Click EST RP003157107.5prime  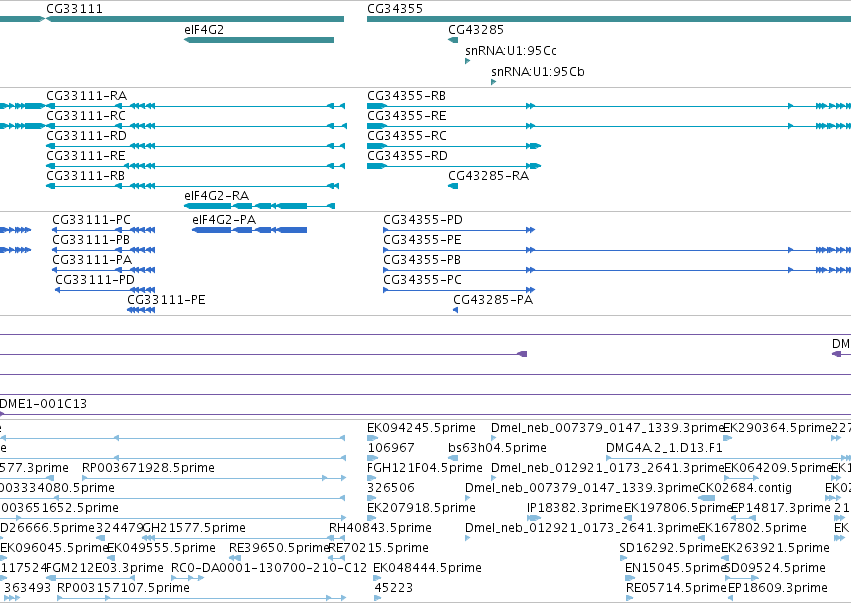tap(201, 598)
